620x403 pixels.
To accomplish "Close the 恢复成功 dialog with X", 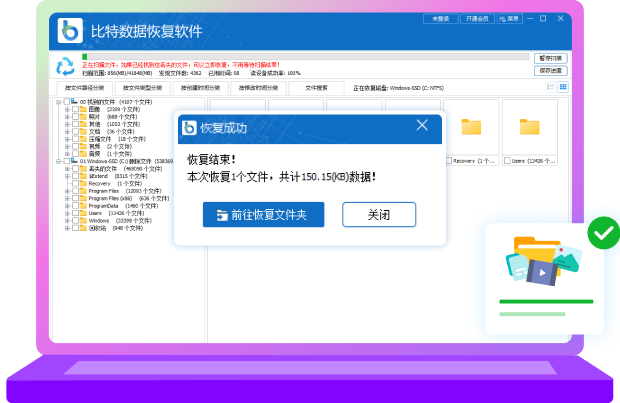I will [x=422, y=125].
